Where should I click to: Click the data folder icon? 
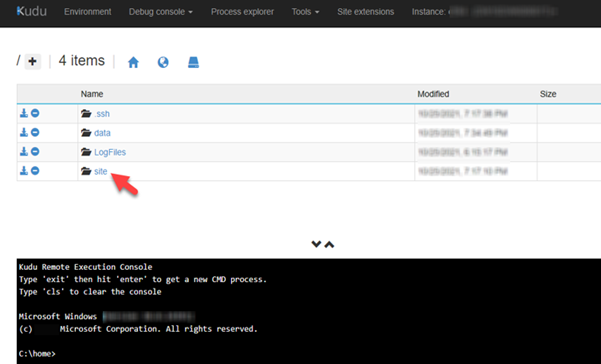[86, 133]
